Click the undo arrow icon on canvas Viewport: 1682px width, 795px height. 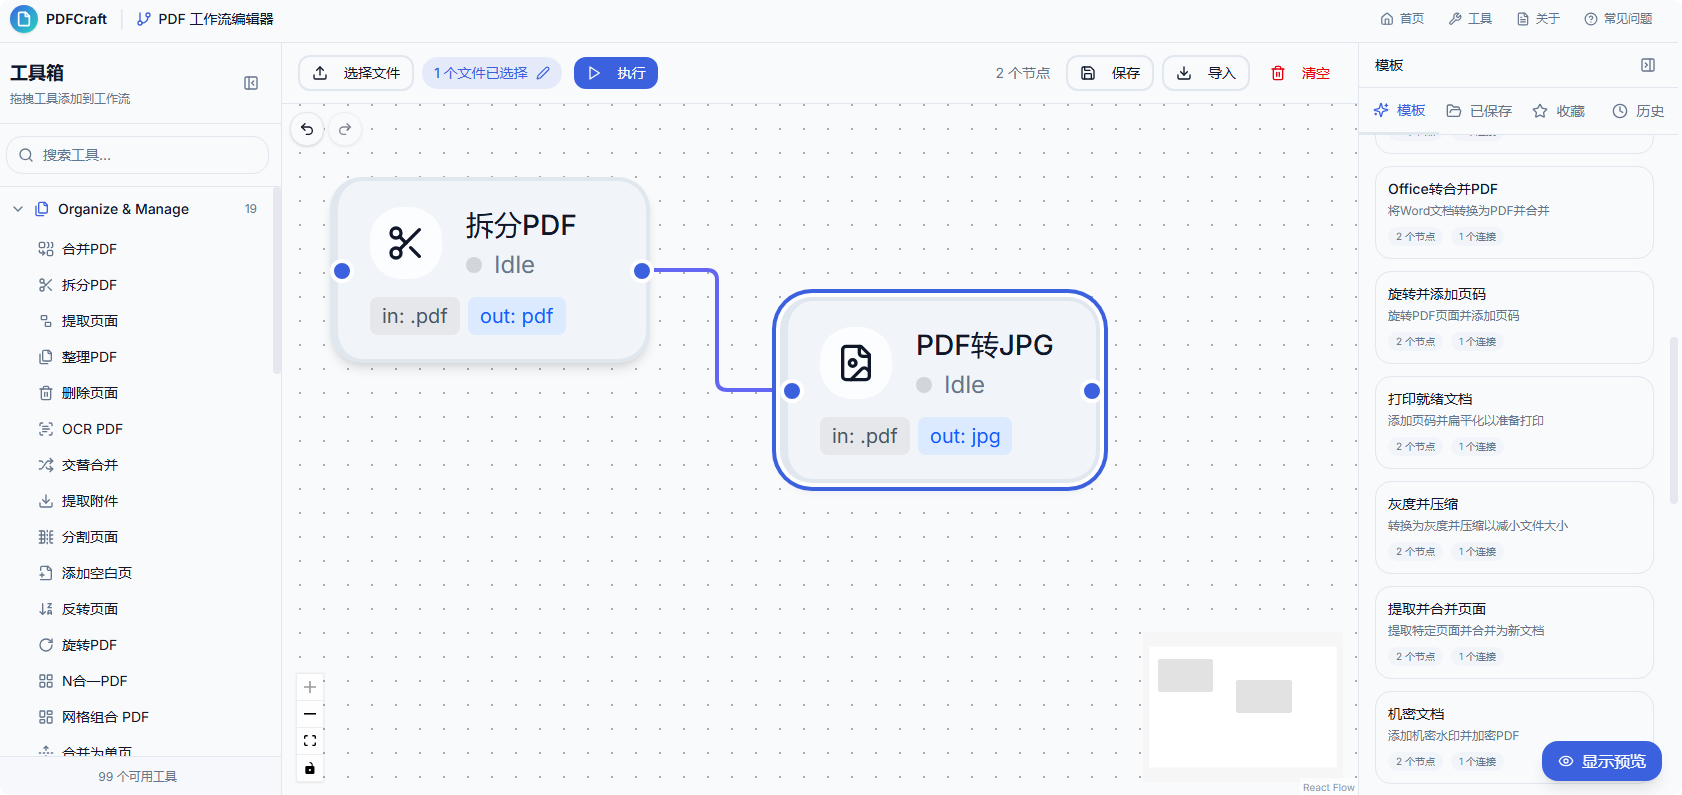click(x=307, y=129)
